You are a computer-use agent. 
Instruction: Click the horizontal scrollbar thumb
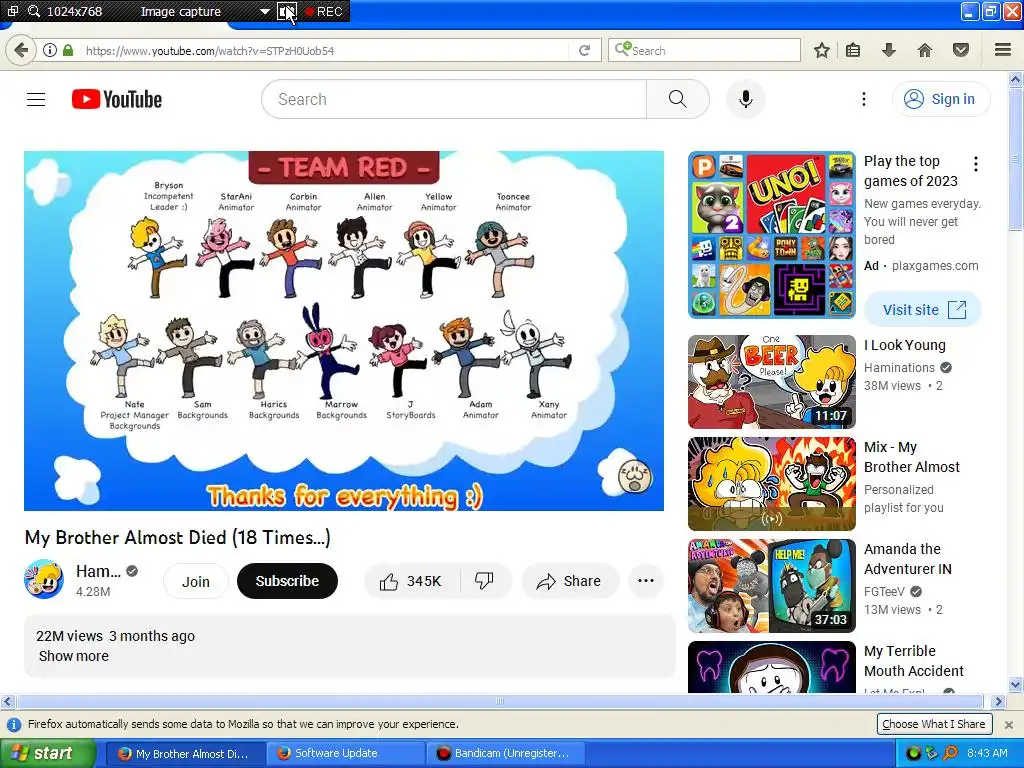pos(500,701)
